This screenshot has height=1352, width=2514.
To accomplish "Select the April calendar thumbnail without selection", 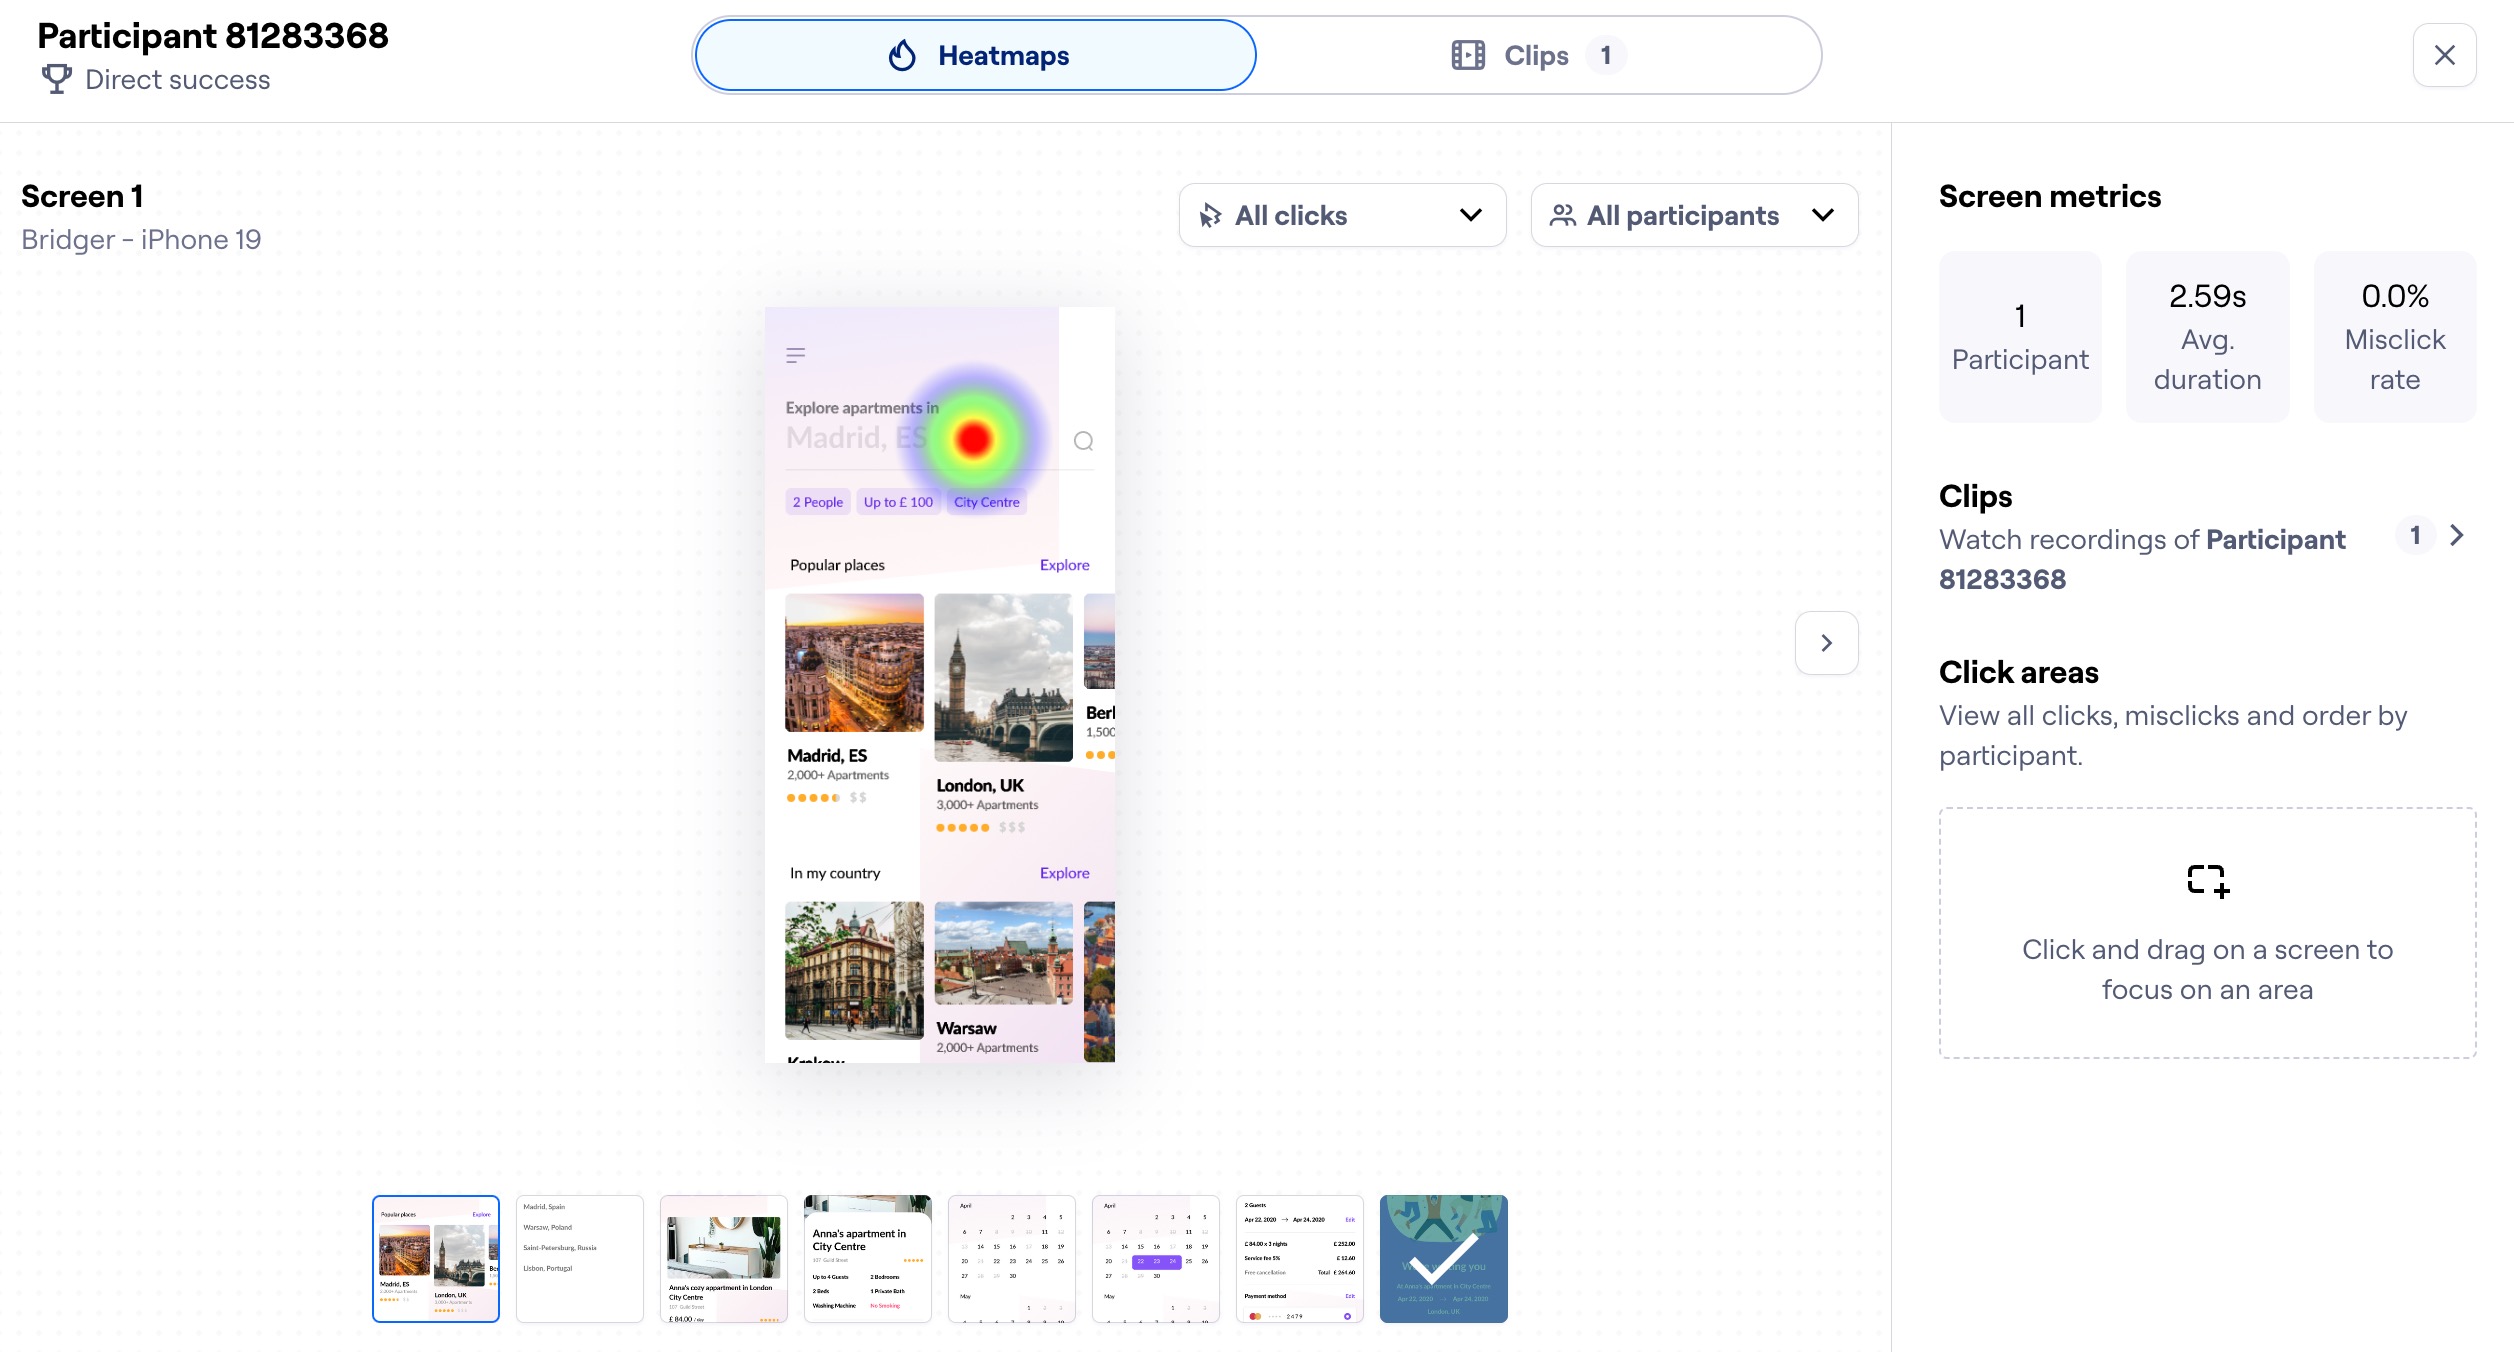I will (x=1012, y=1259).
